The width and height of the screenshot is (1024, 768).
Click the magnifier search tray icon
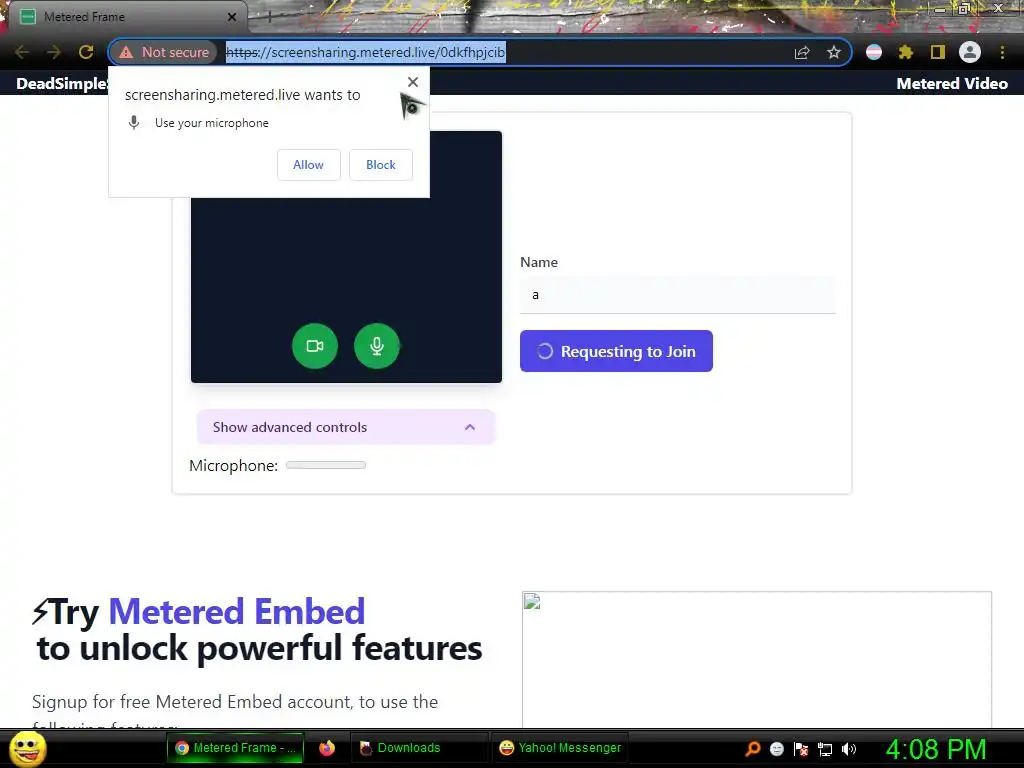tap(752, 748)
